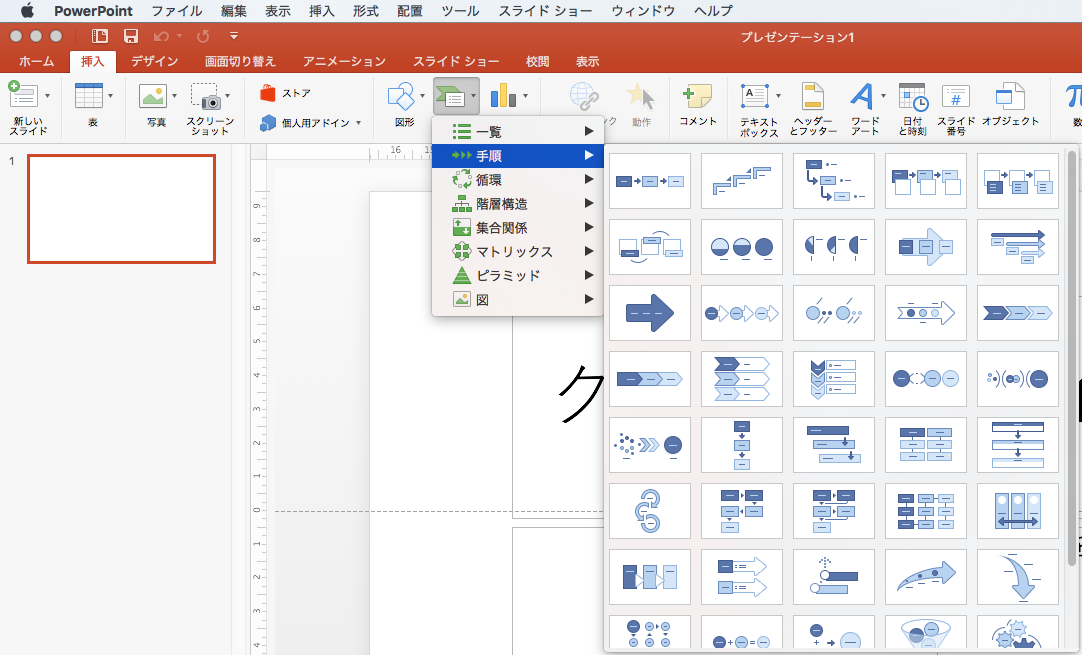
Task: Open the Table (表) dropdown
Action: click(x=110, y=97)
